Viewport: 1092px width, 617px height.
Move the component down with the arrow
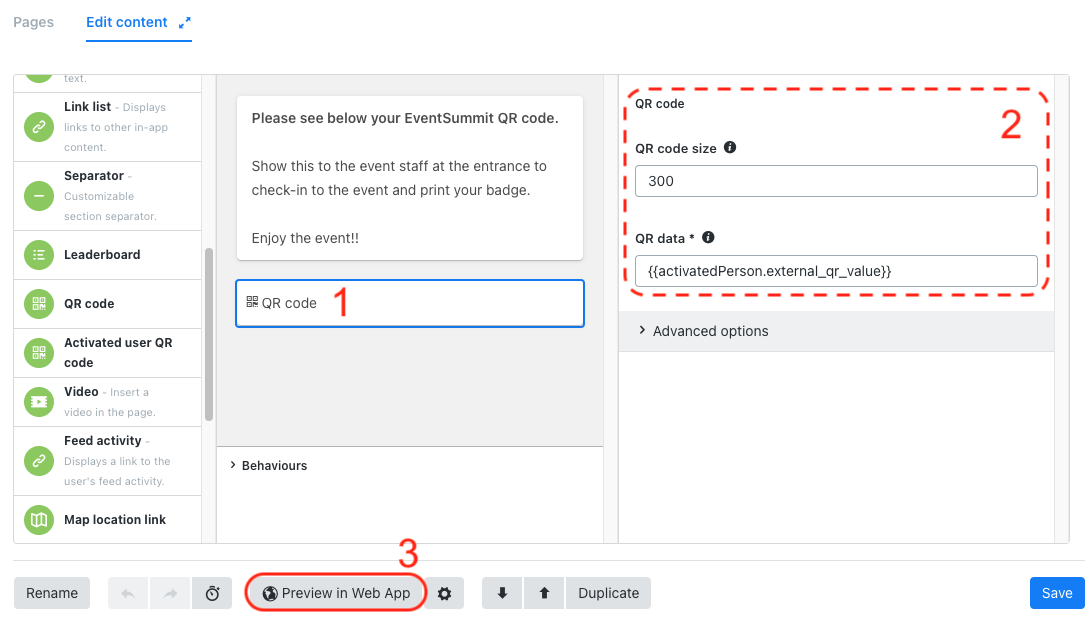click(x=502, y=593)
